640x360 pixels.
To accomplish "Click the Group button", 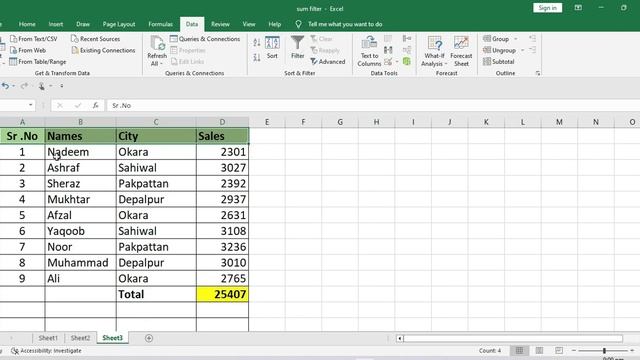I will point(496,39).
